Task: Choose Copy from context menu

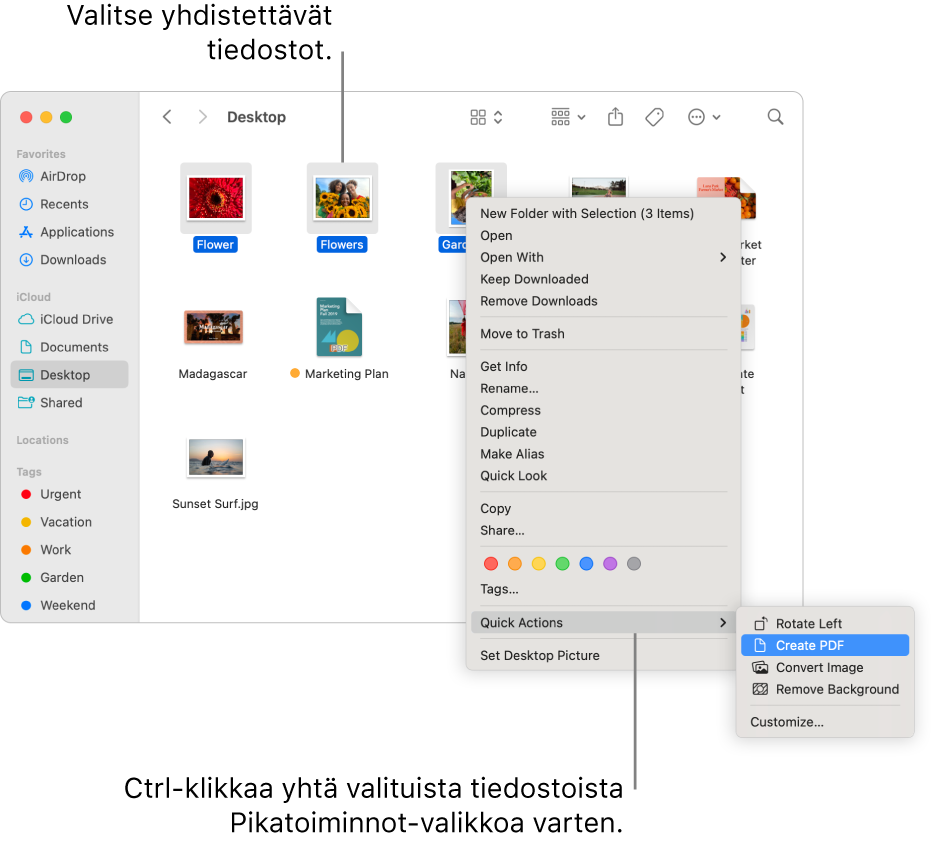Action: tap(603, 508)
